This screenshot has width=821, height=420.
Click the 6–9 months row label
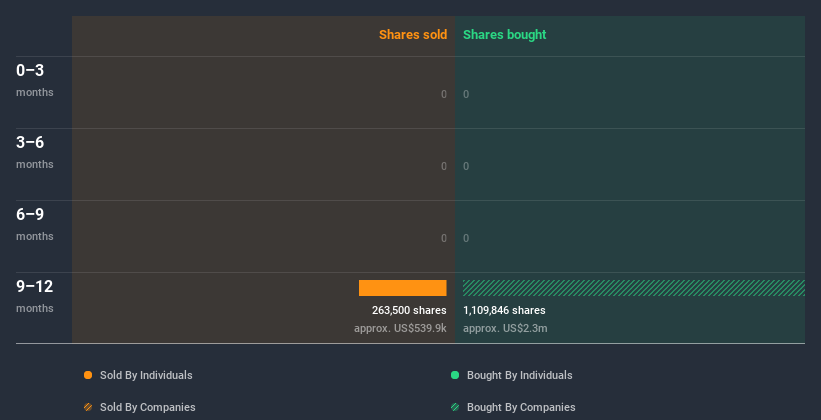click(35, 224)
